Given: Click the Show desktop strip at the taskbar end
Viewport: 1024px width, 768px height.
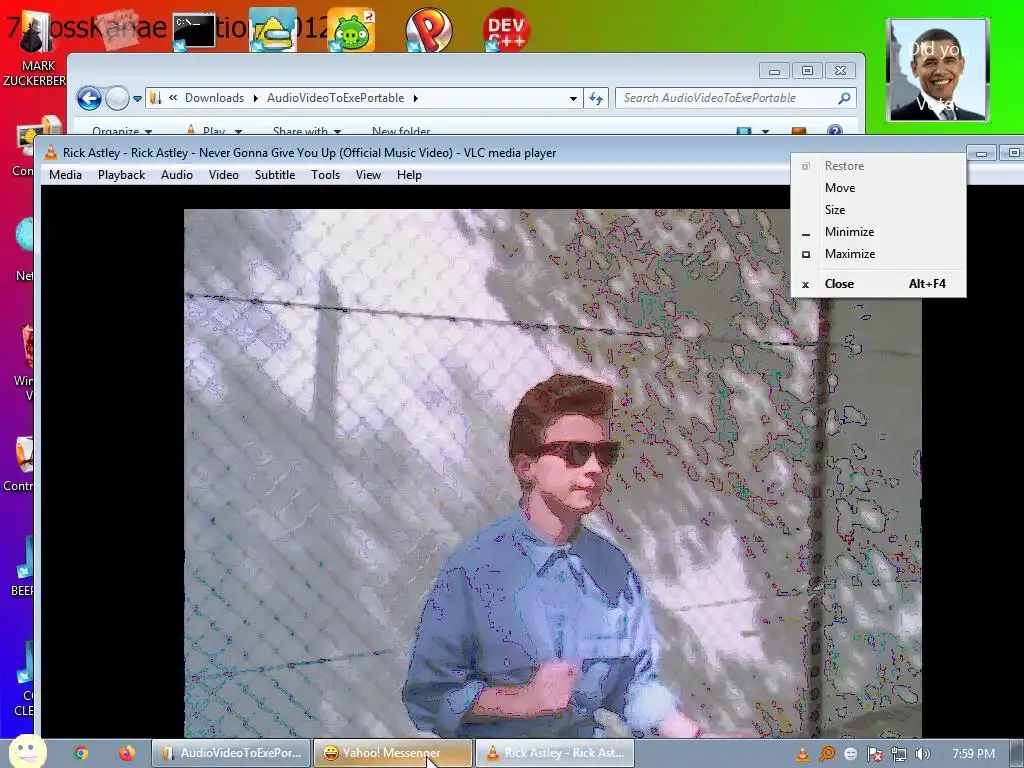Looking at the screenshot, I should point(1016,754).
